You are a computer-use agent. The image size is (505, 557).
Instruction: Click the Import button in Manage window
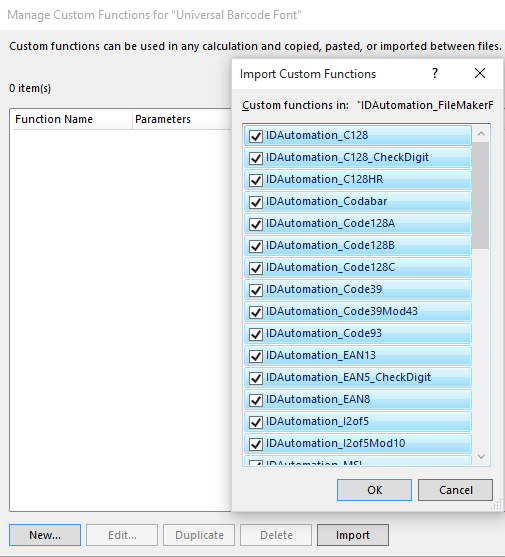(353, 535)
